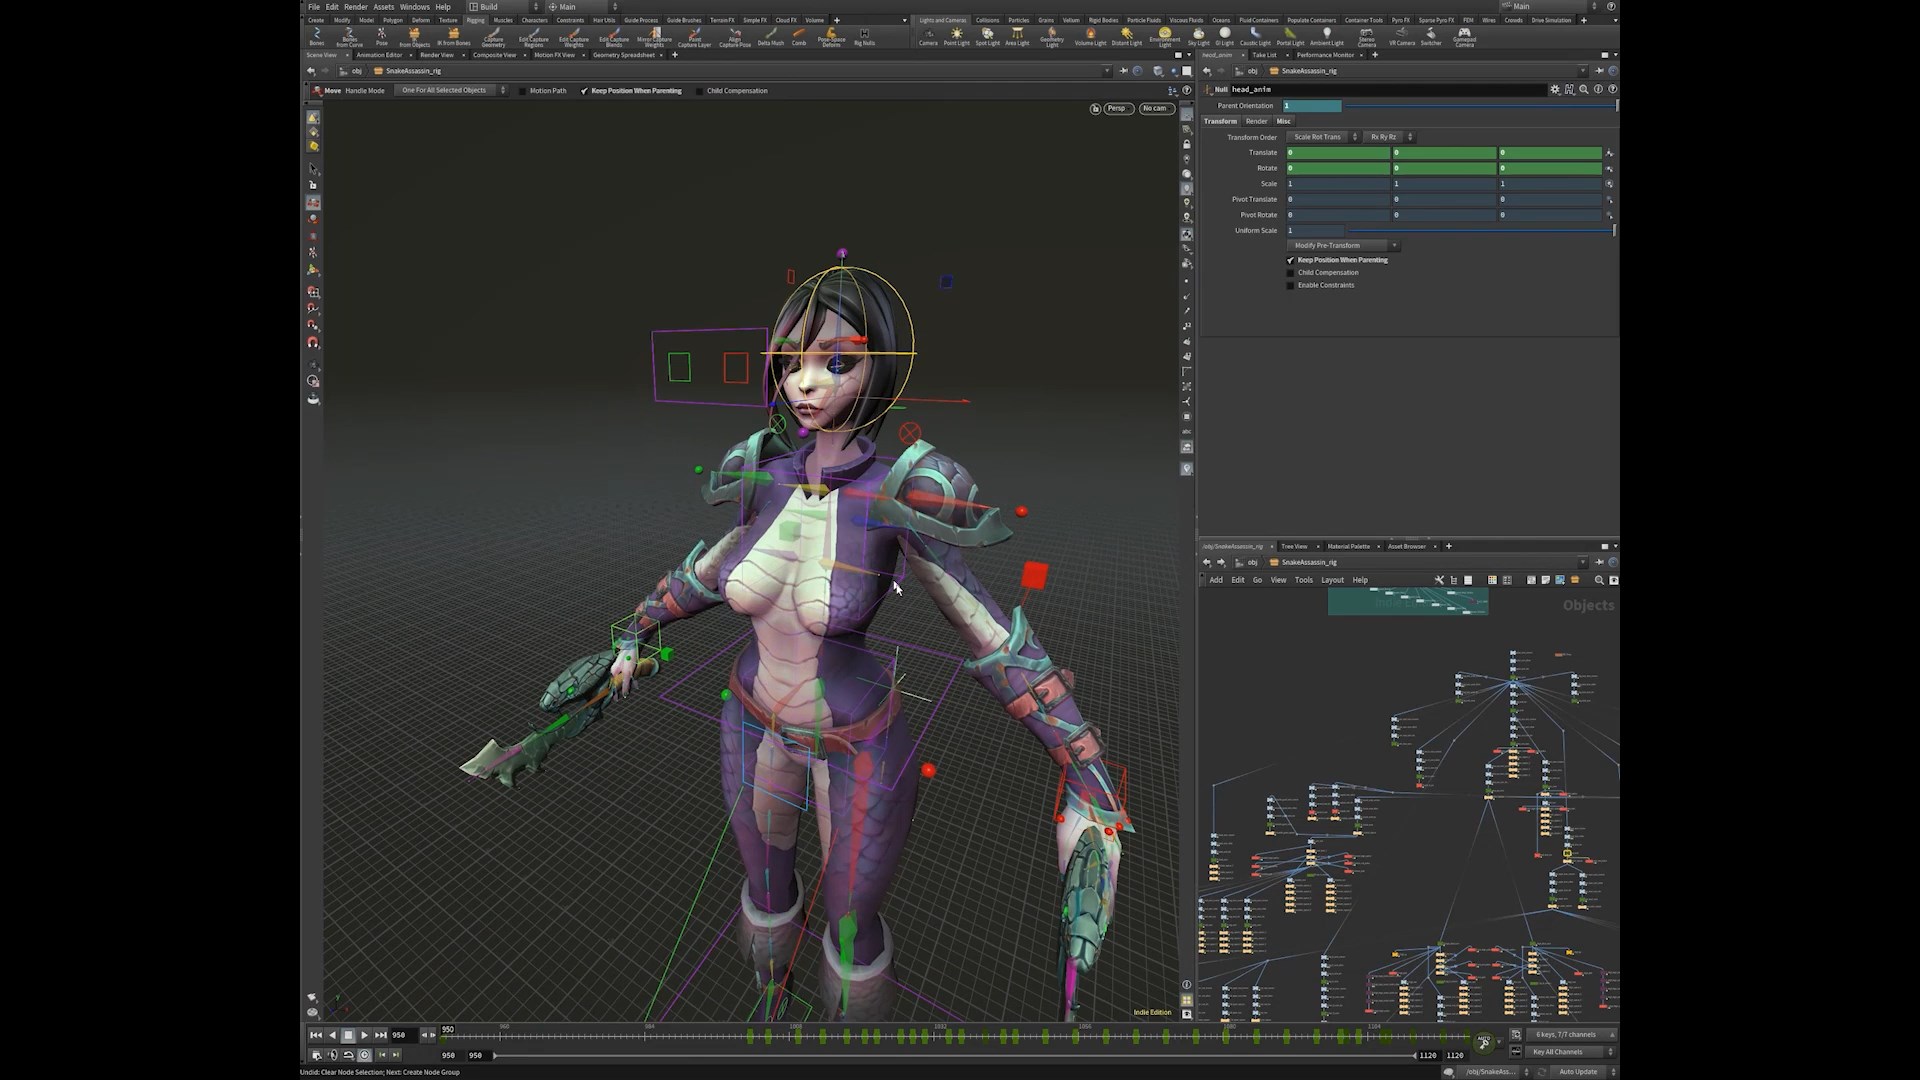Stop timeline playback

348,1035
